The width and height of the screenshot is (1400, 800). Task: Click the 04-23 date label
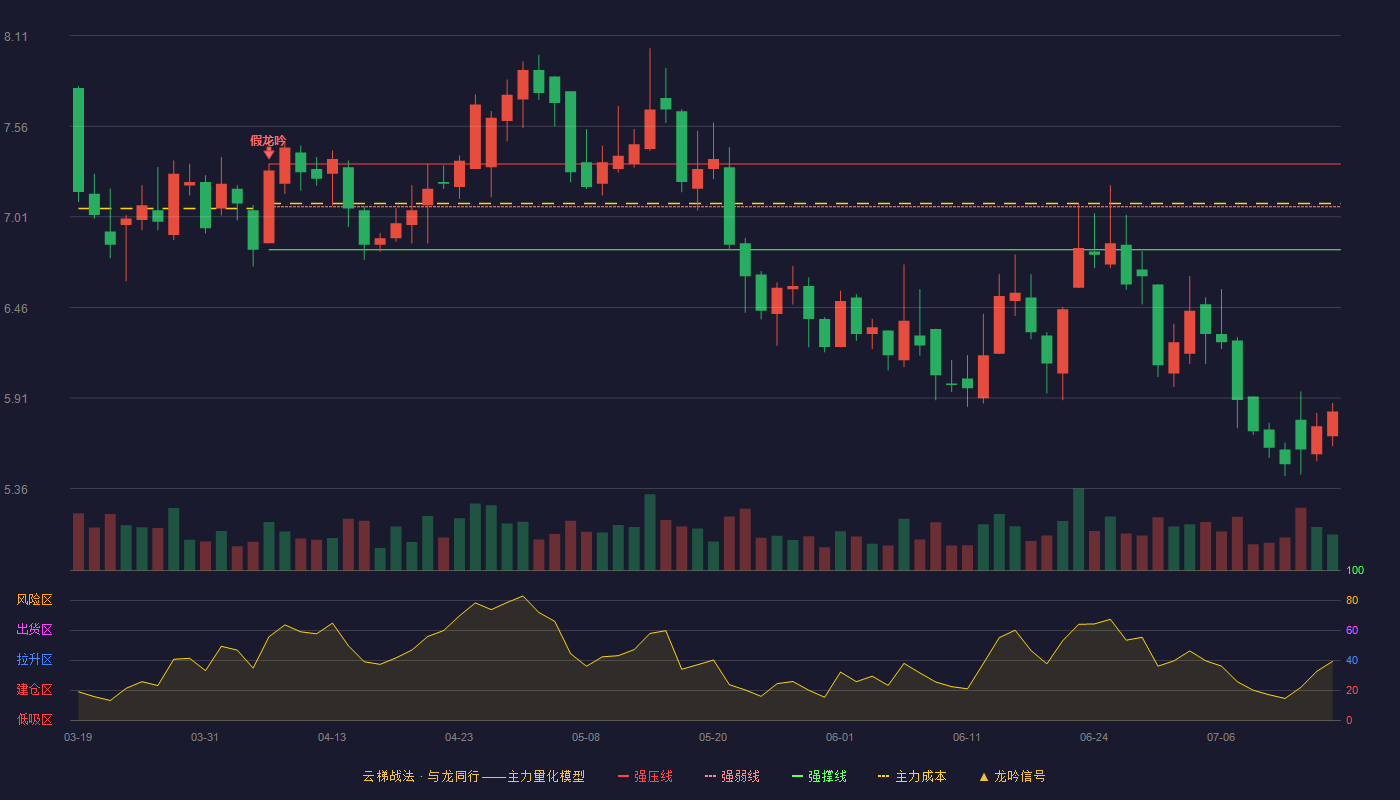[x=459, y=737]
